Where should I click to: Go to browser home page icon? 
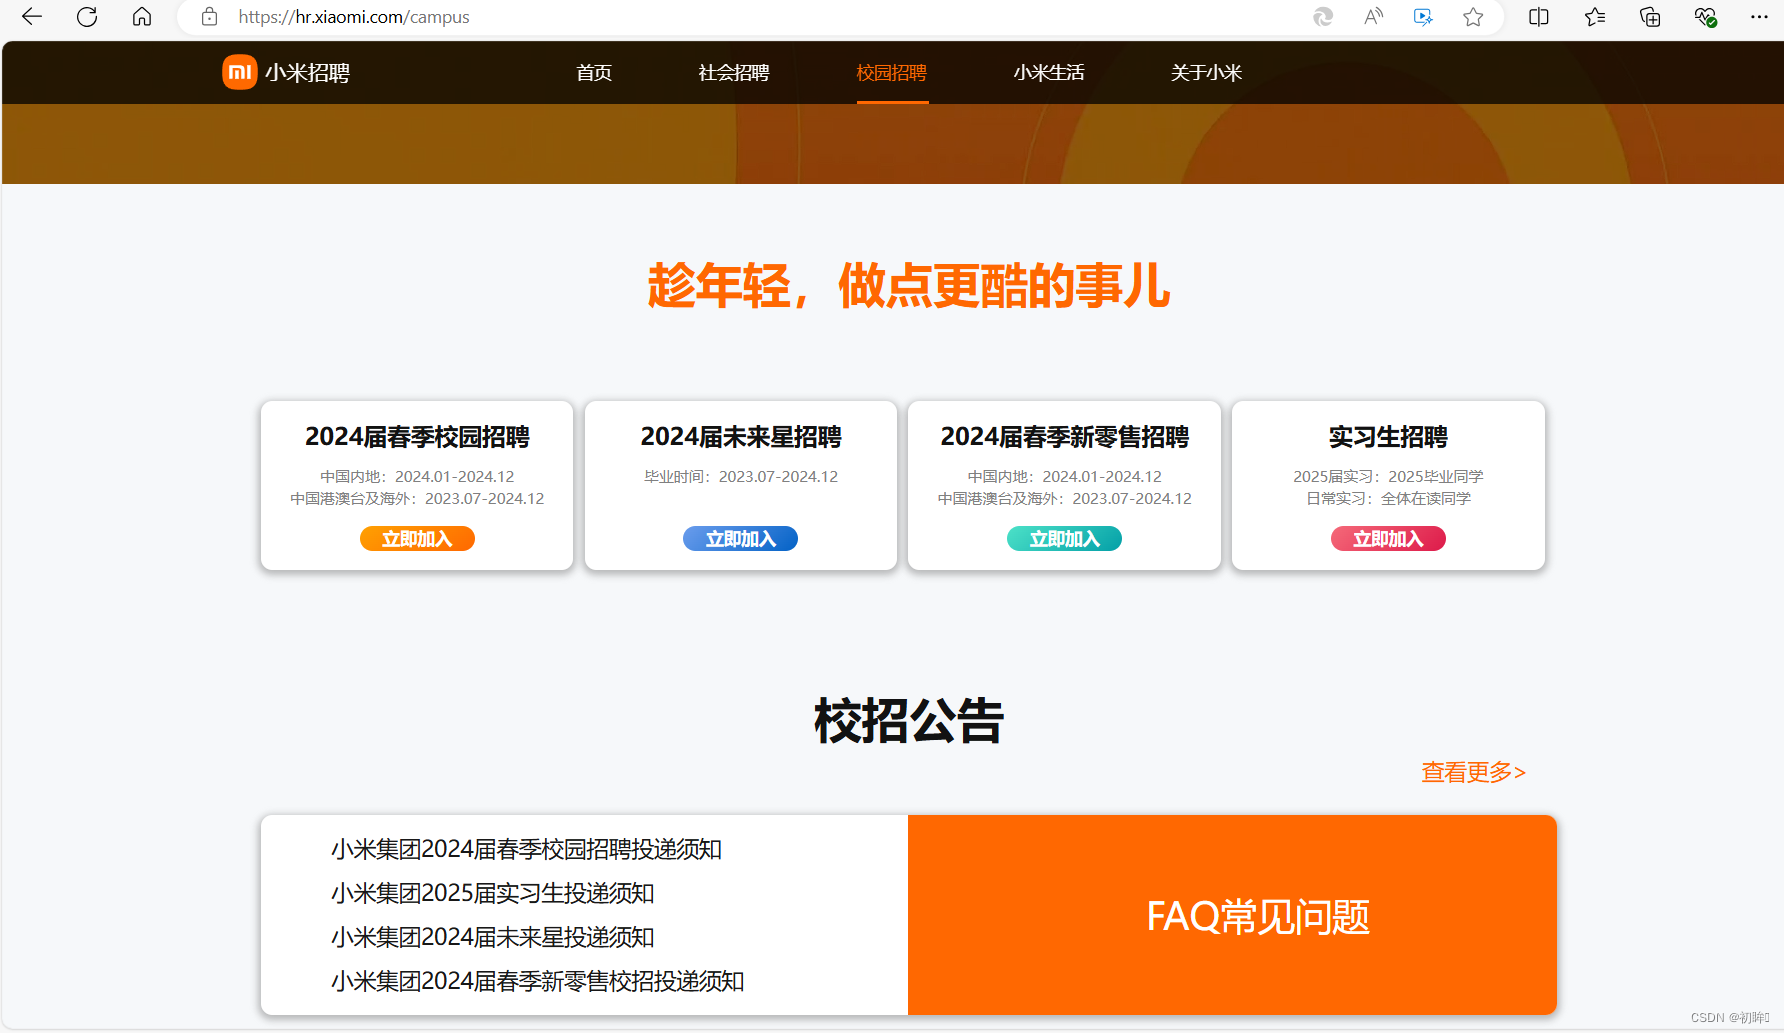click(142, 17)
